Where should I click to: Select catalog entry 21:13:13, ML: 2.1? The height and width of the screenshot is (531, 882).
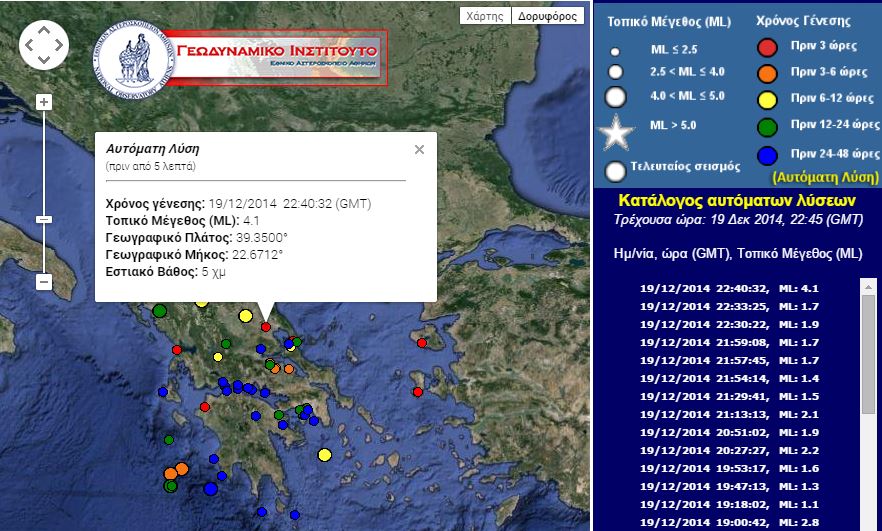pos(729,415)
